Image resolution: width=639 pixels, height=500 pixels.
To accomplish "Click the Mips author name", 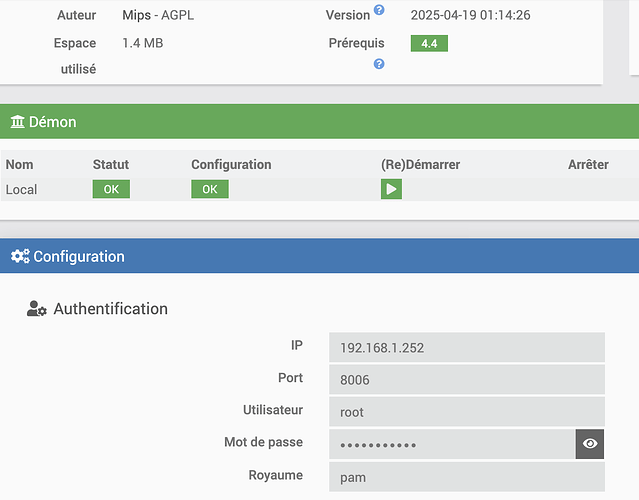I will pos(137,16).
